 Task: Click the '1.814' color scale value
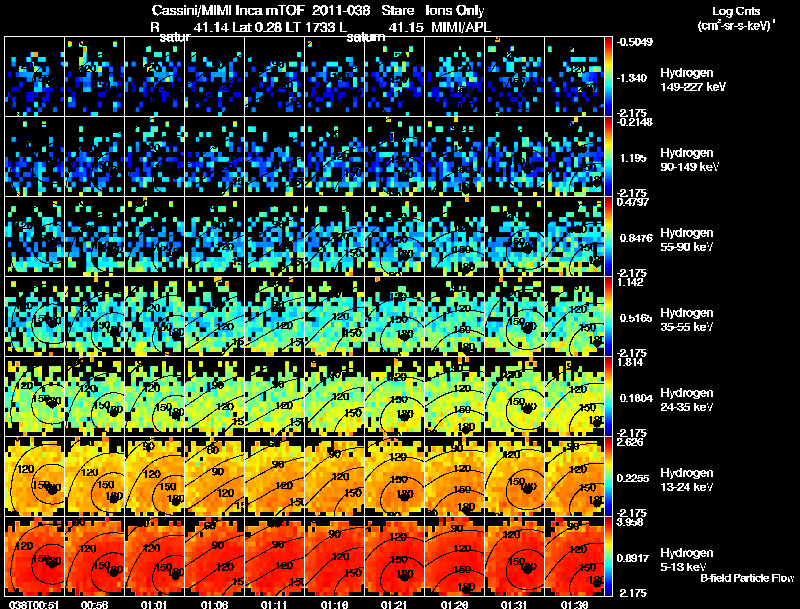click(x=630, y=362)
